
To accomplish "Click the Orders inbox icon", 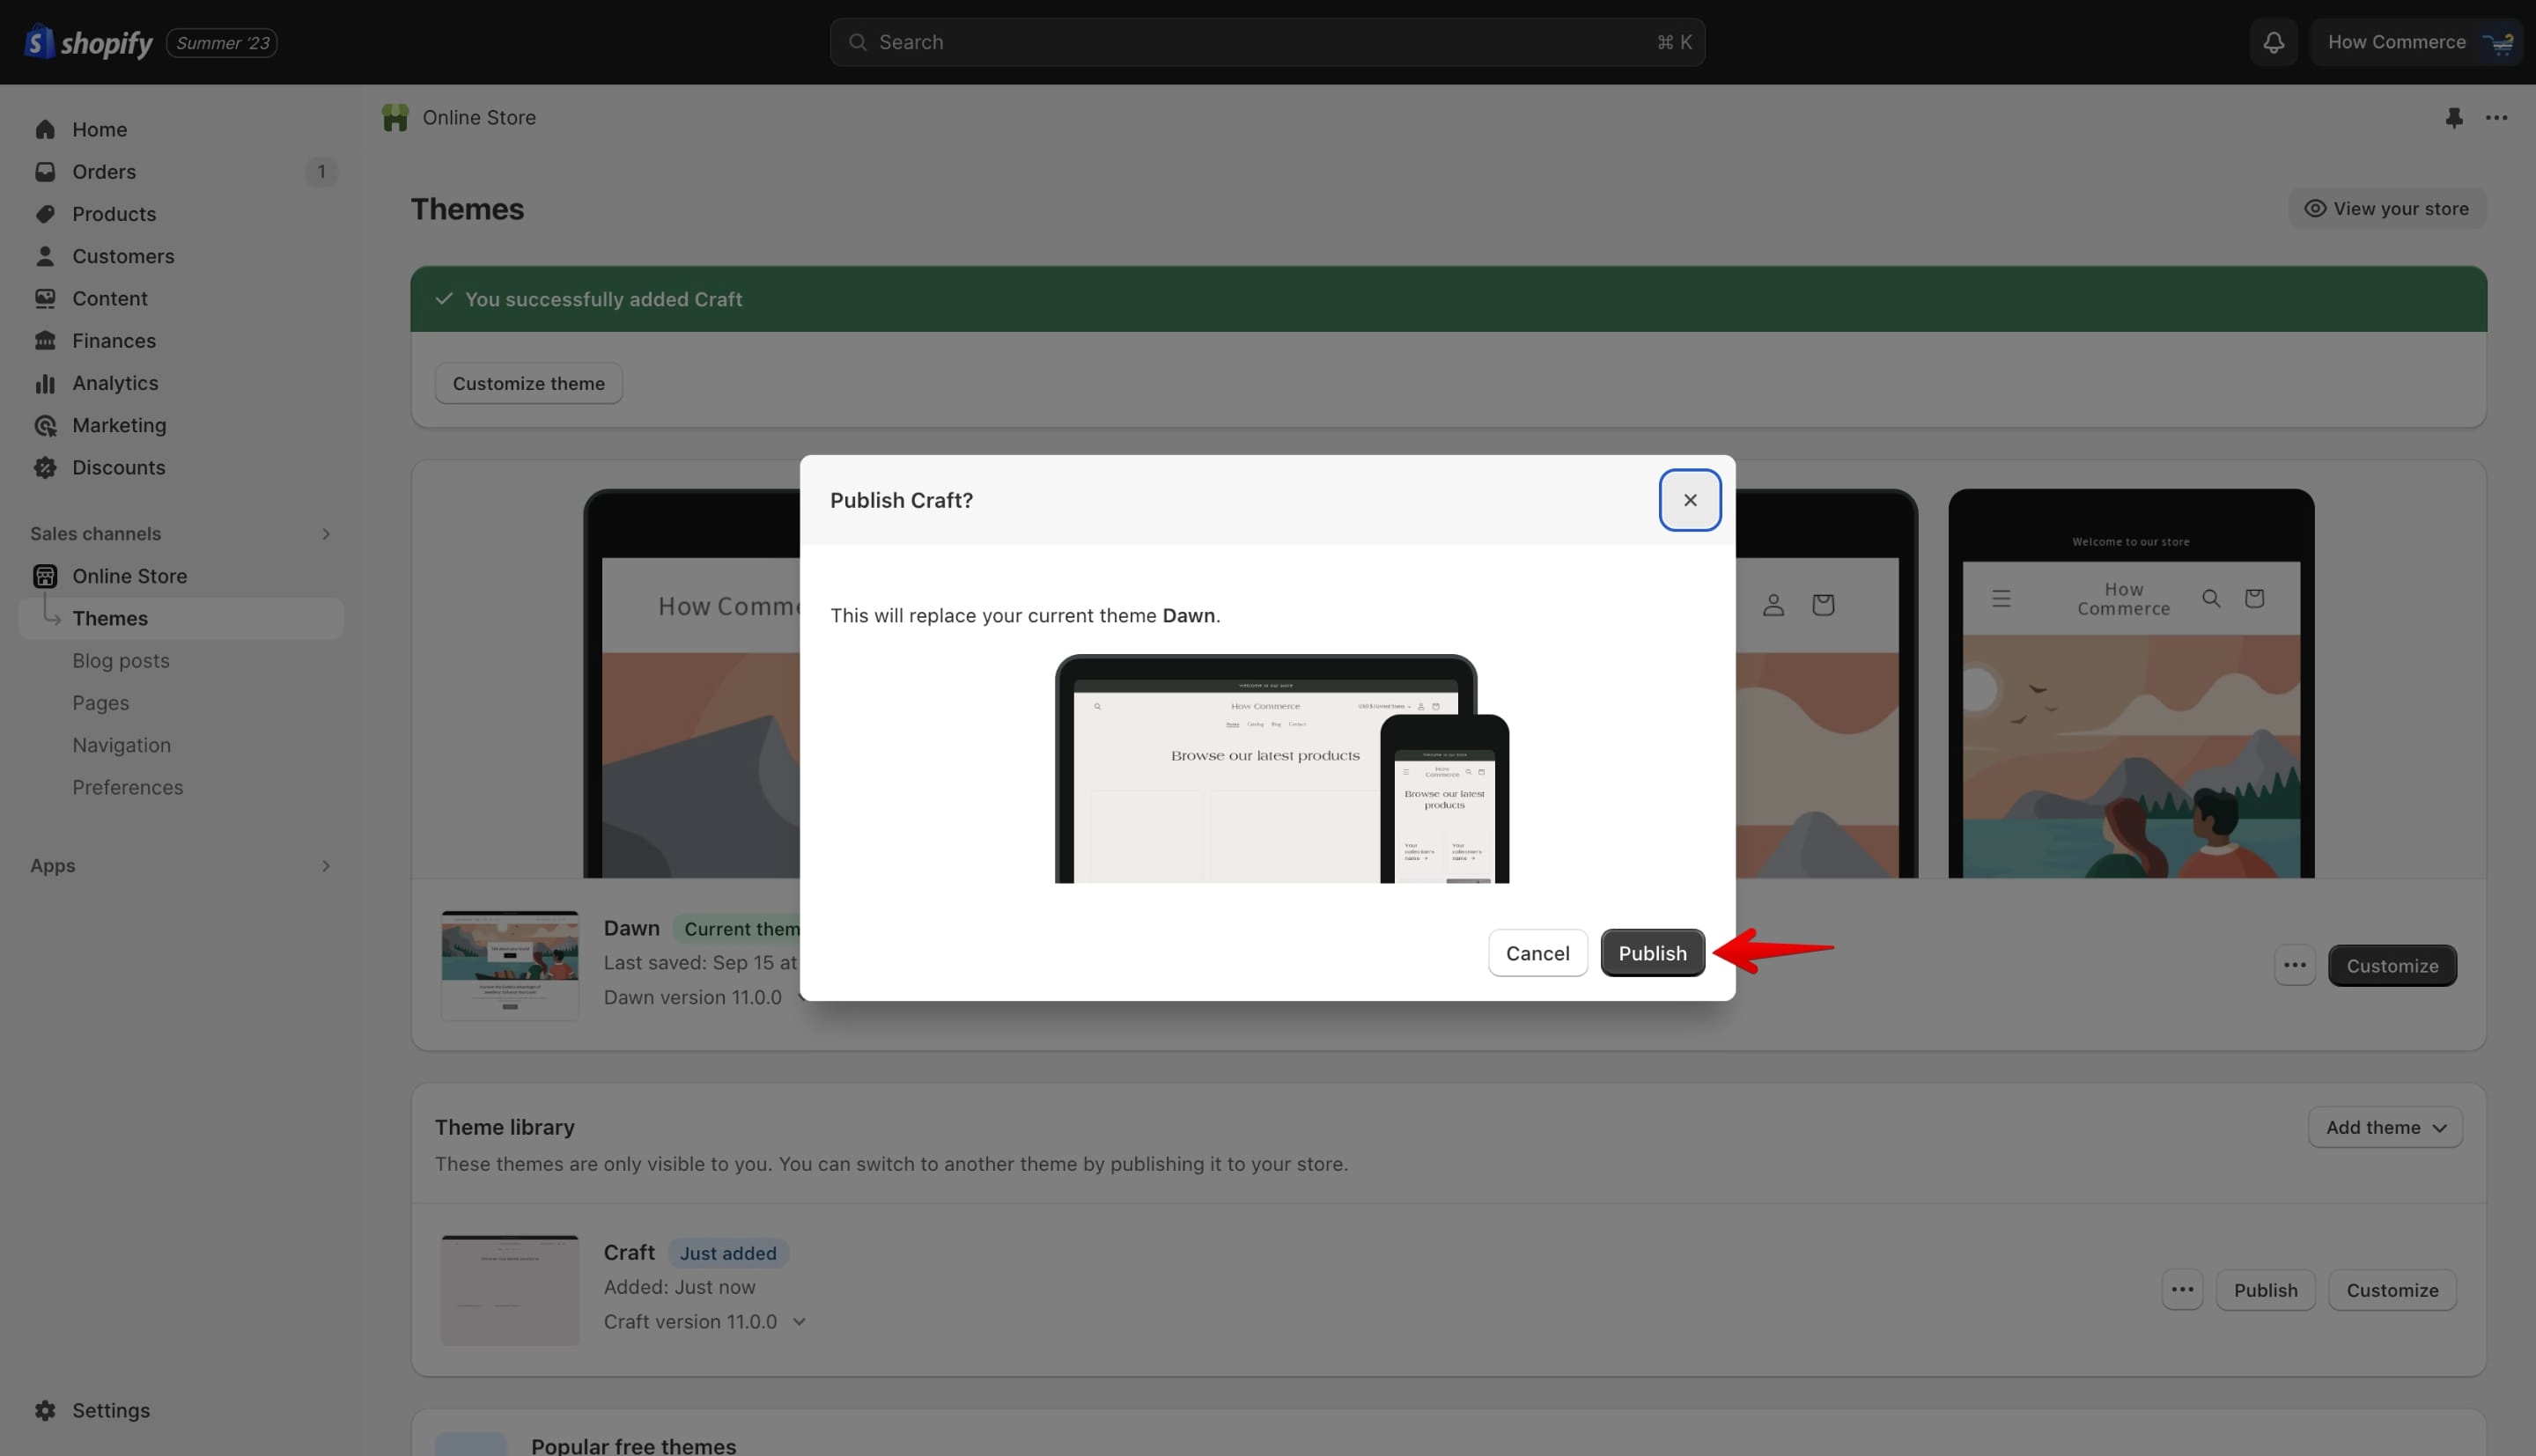I will (45, 172).
